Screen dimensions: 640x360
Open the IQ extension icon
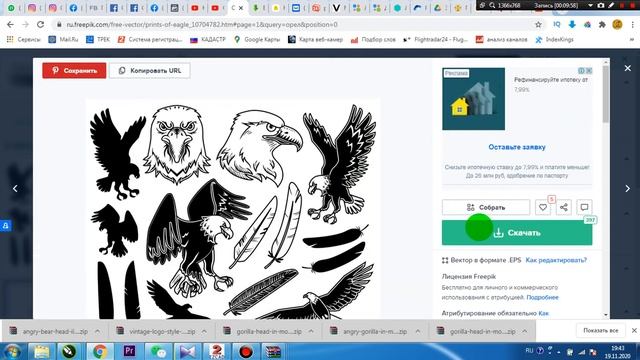557,24
